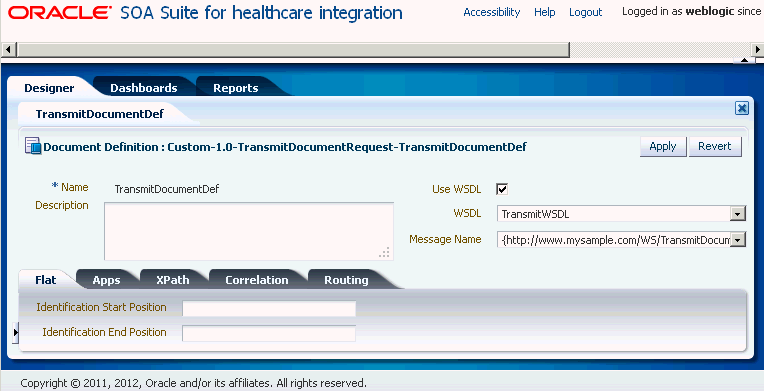Open the XPath tab

pos(172,280)
